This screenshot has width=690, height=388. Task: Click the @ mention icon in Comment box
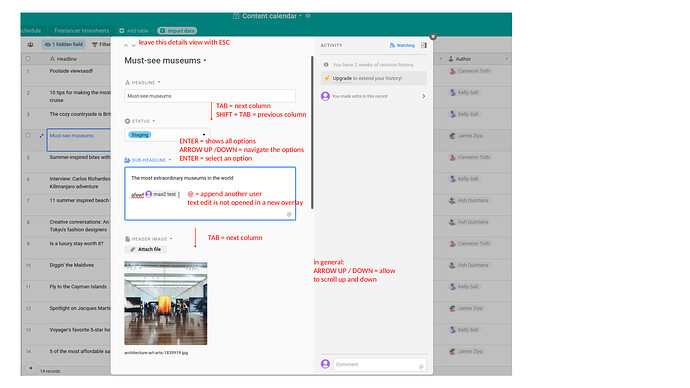(x=421, y=366)
